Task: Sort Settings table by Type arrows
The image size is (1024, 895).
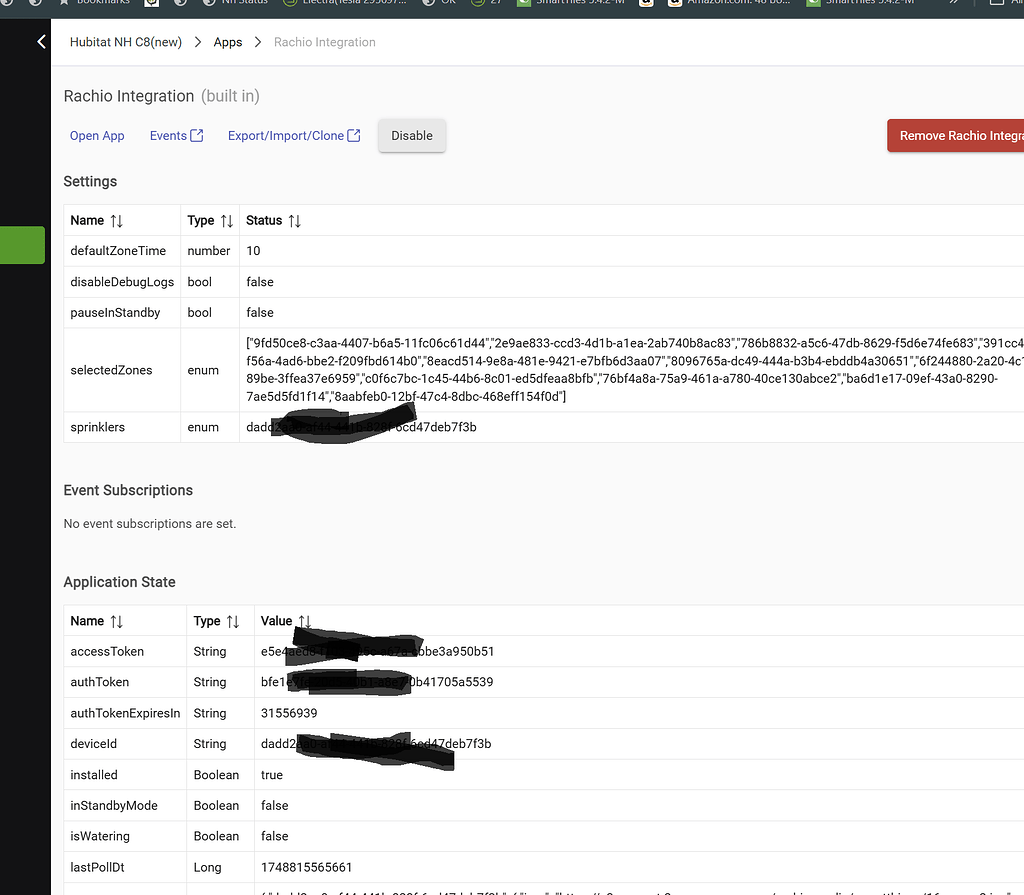Action: [227, 221]
